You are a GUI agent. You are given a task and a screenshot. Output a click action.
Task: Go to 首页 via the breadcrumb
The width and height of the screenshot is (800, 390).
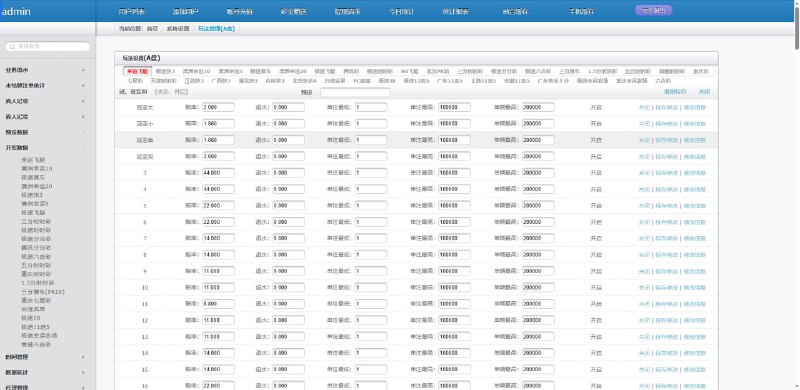[153, 29]
